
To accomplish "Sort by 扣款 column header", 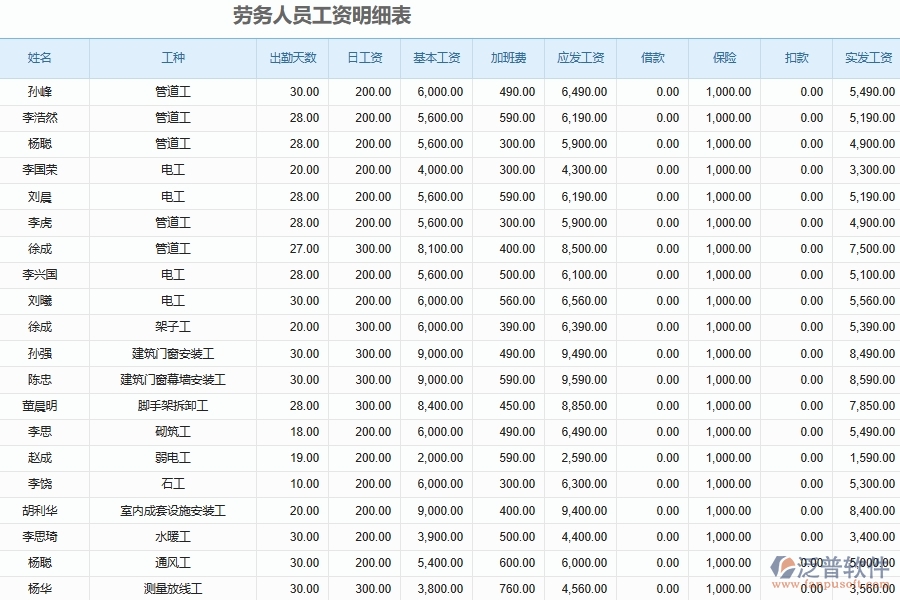I will [x=795, y=58].
